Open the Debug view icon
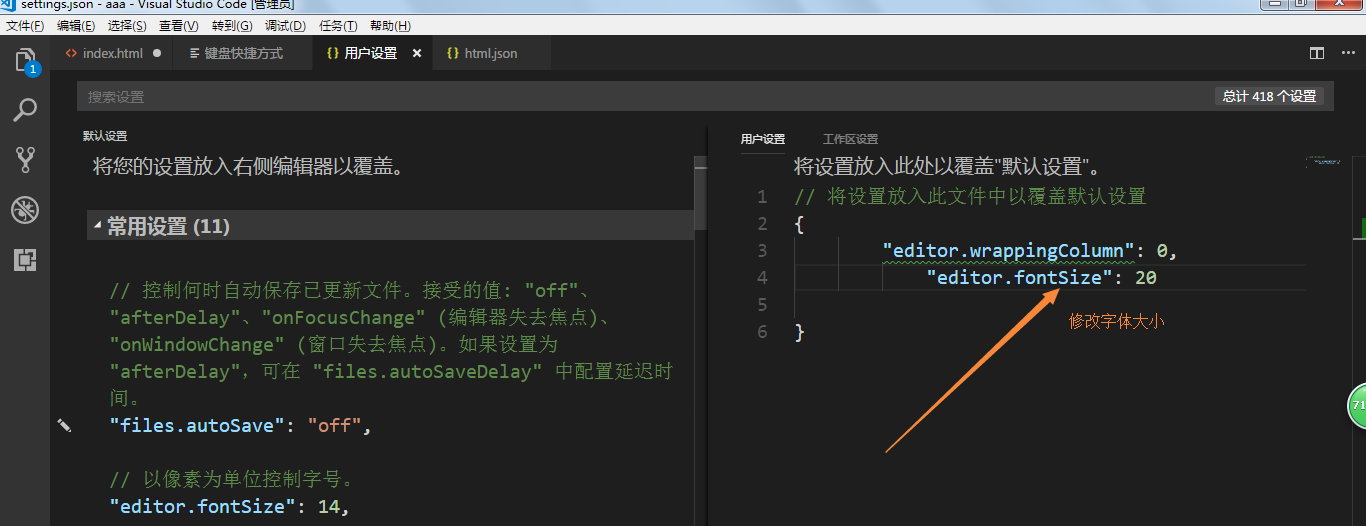1366x526 pixels. point(25,210)
